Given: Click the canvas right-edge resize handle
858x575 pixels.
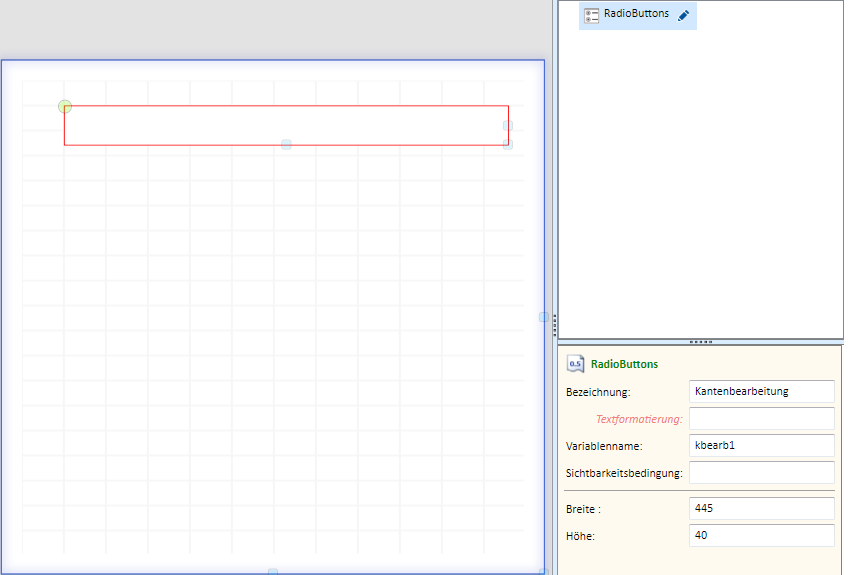Looking at the screenshot, I should (543, 317).
